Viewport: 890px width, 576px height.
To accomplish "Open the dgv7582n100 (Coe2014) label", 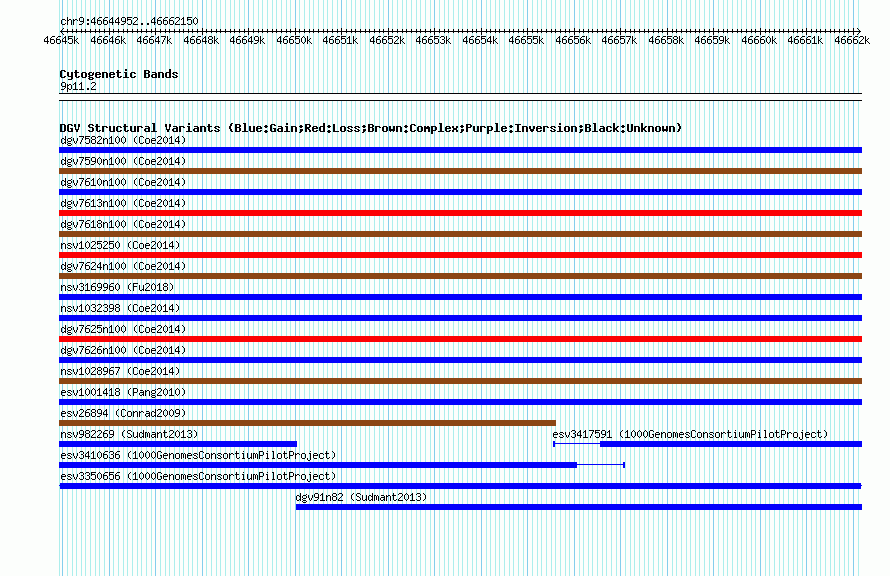I will (x=123, y=140).
